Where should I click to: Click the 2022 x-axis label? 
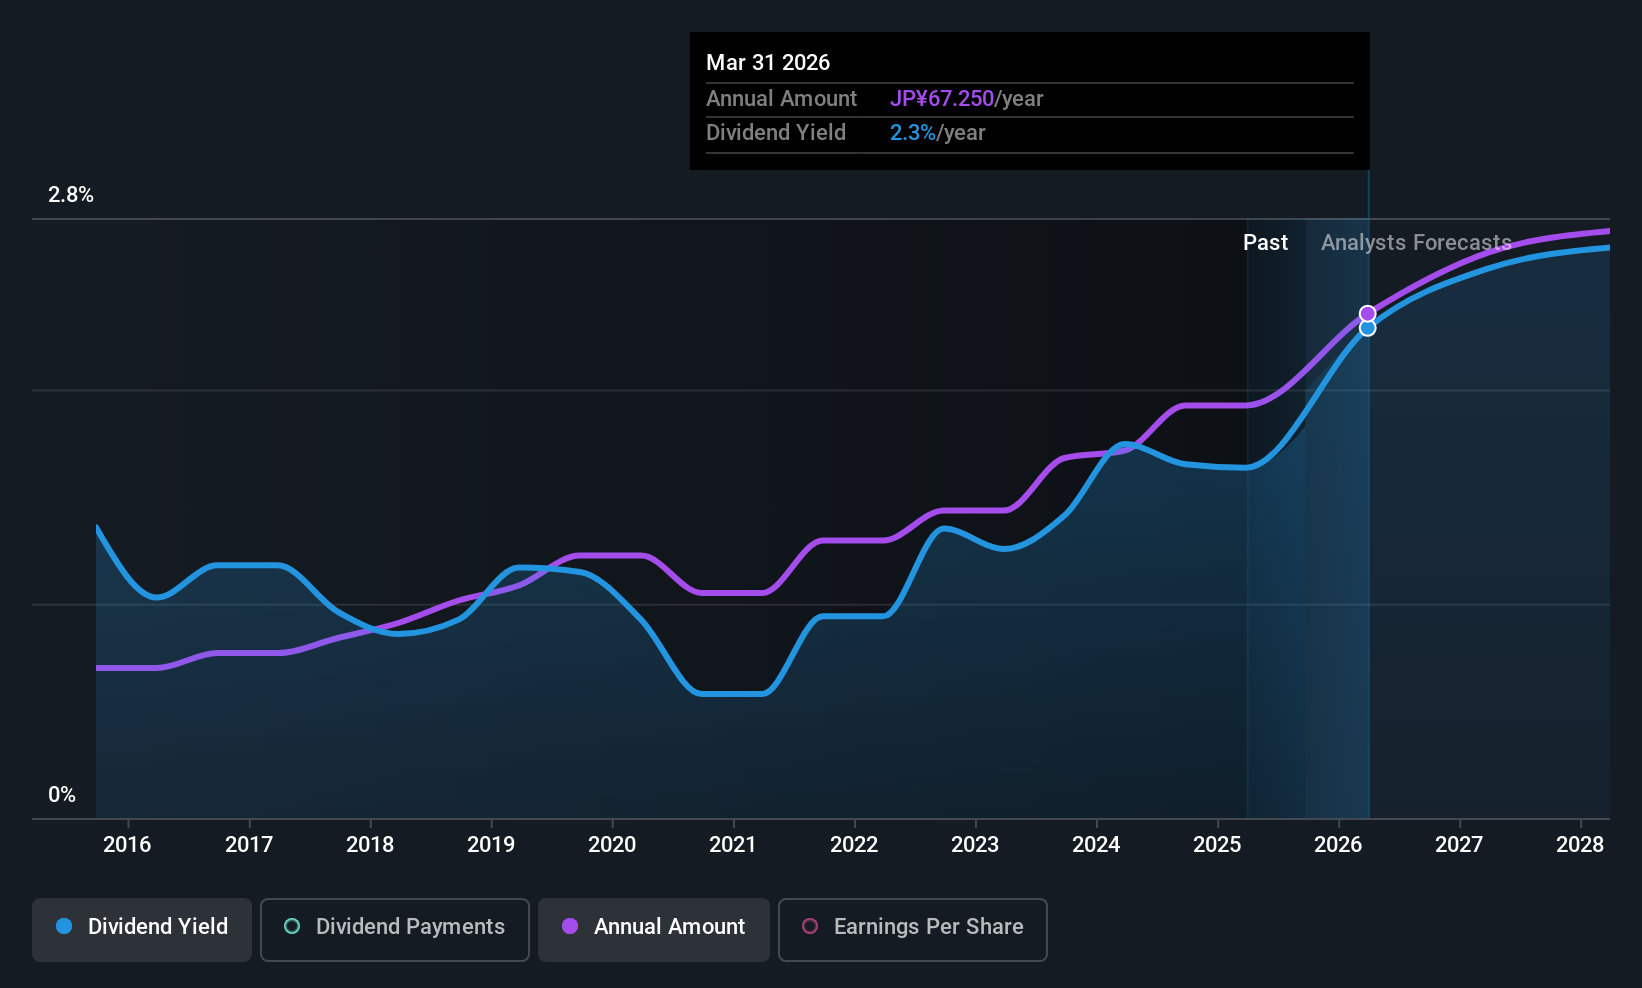[854, 845]
